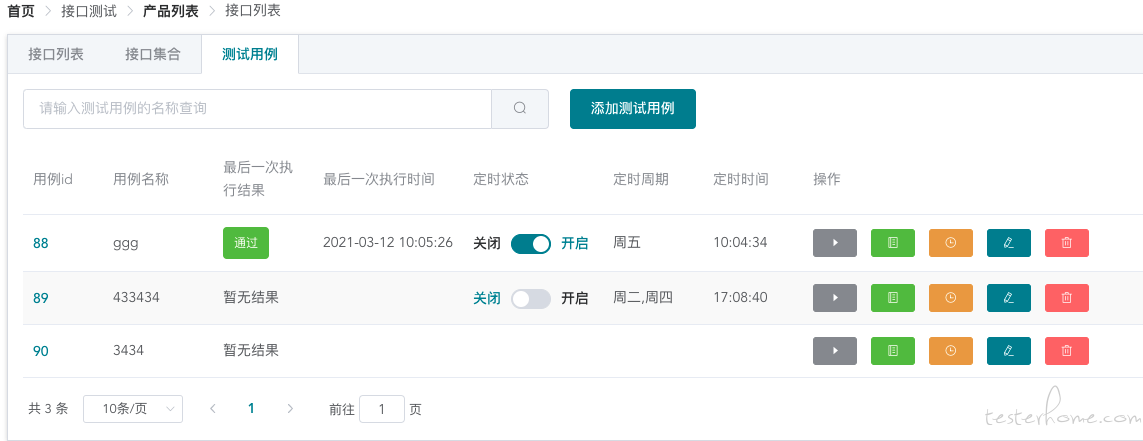Screen dimensions: 1143x441
Task: Switch to the 接口列表 tab
Action: pos(56,54)
